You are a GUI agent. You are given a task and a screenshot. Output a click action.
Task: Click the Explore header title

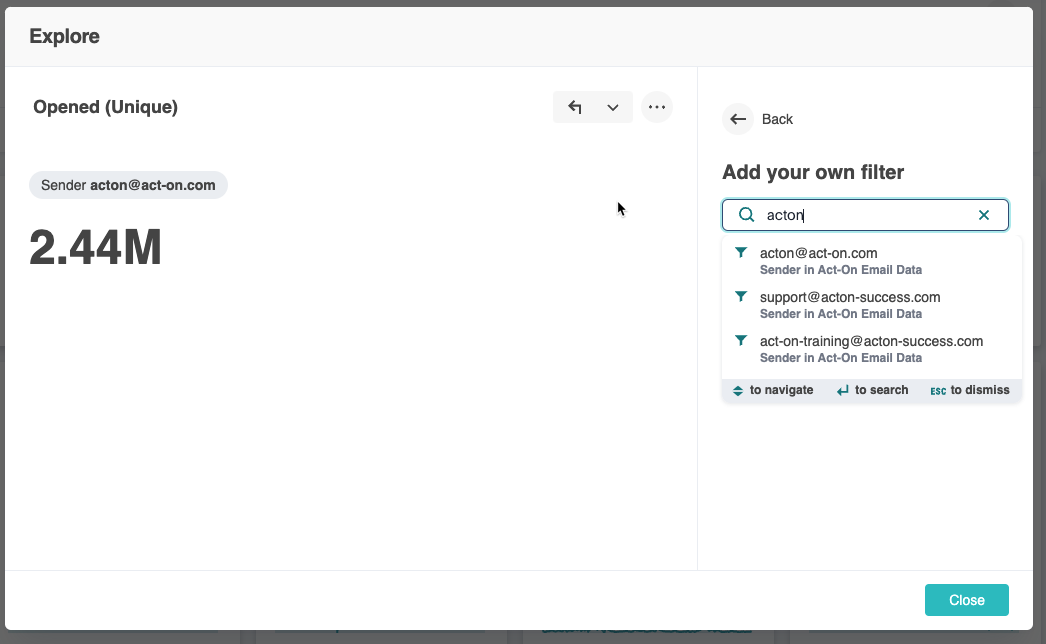[x=64, y=35]
